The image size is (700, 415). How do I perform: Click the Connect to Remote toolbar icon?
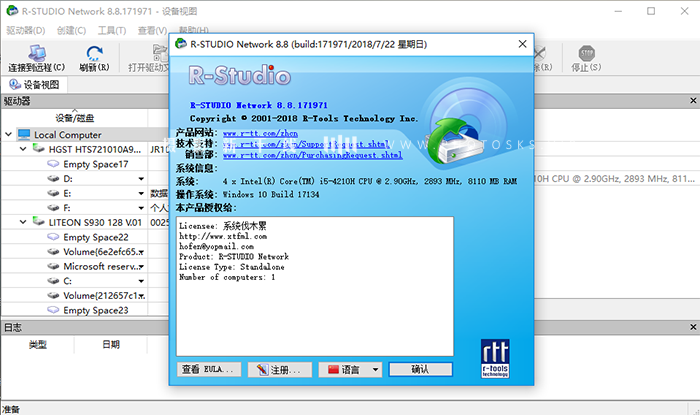(x=37, y=53)
